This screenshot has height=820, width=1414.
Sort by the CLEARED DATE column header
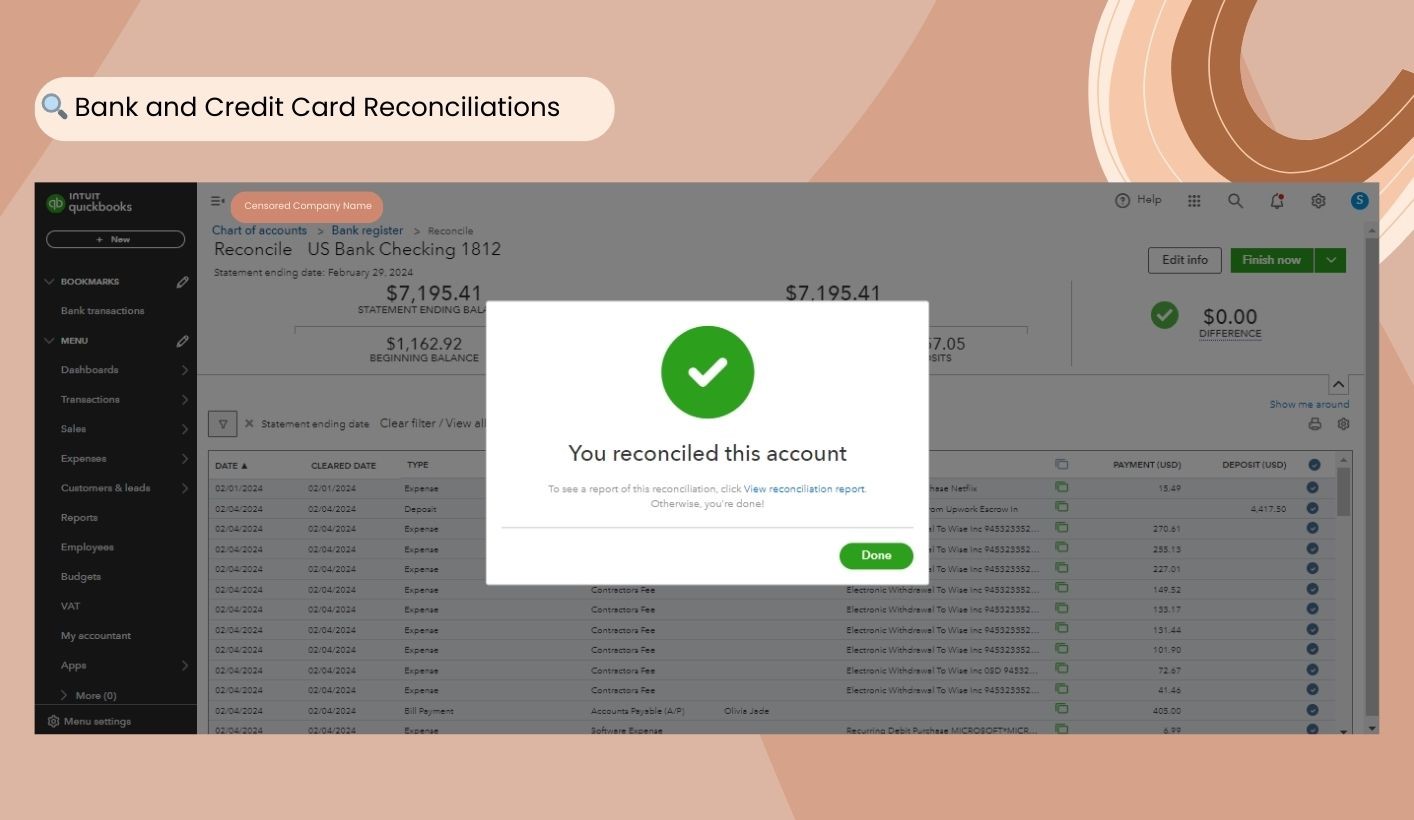point(343,466)
